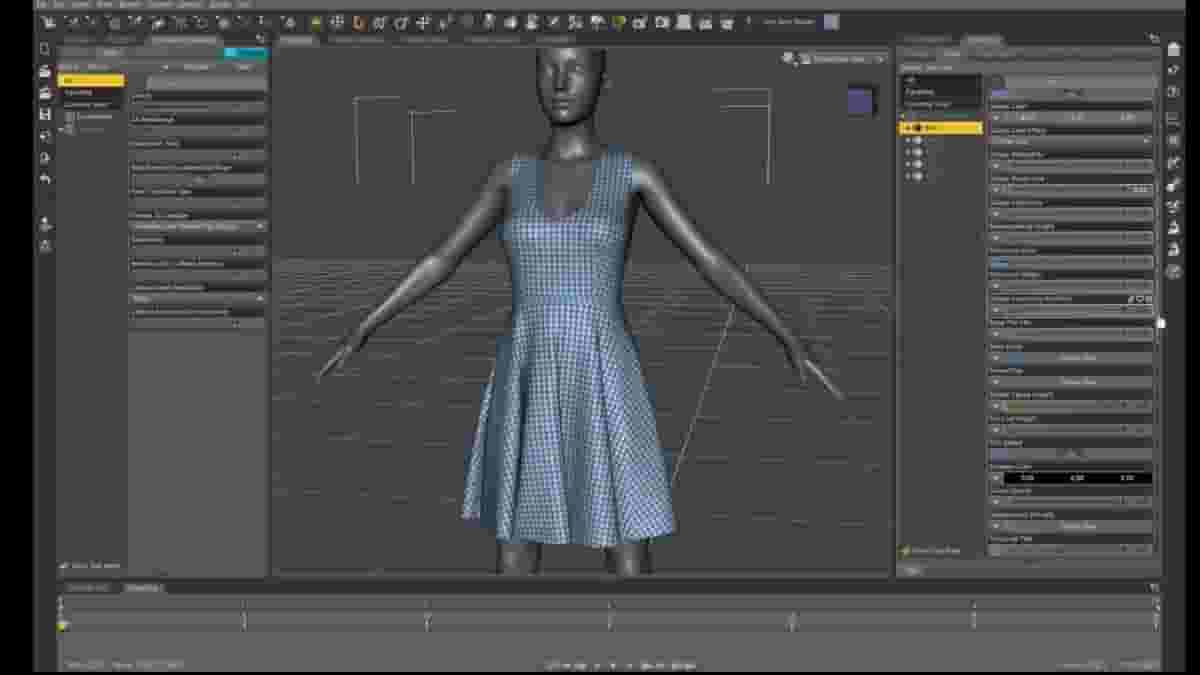Screen dimensions: 1200x675
Task: Click the orange material icon in the top toolbar
Action: tap(358, 20)
